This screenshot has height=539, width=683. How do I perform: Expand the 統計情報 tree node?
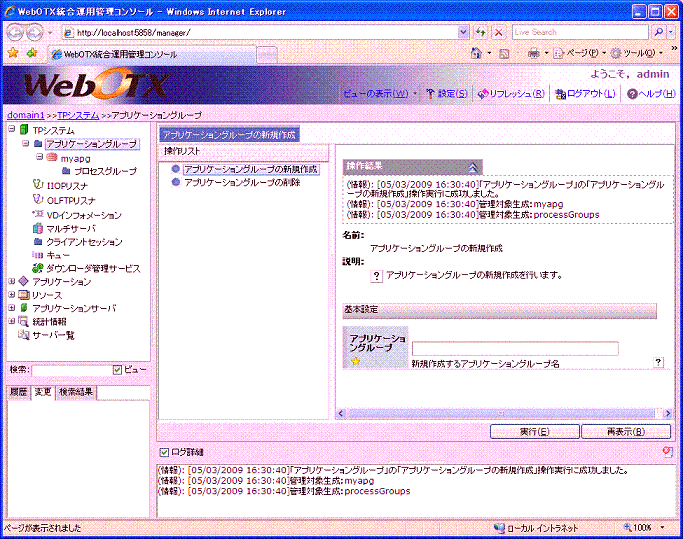[x=12, y=322]
